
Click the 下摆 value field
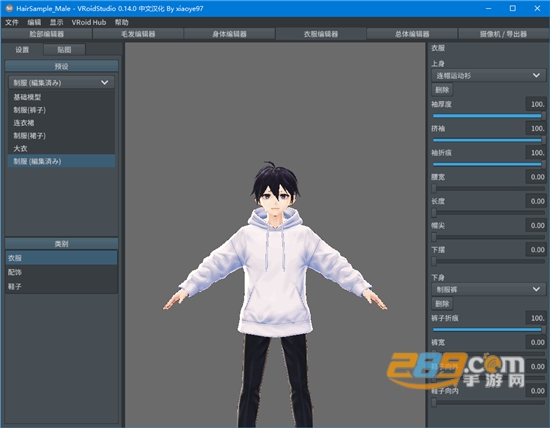(x=536, y=249)
